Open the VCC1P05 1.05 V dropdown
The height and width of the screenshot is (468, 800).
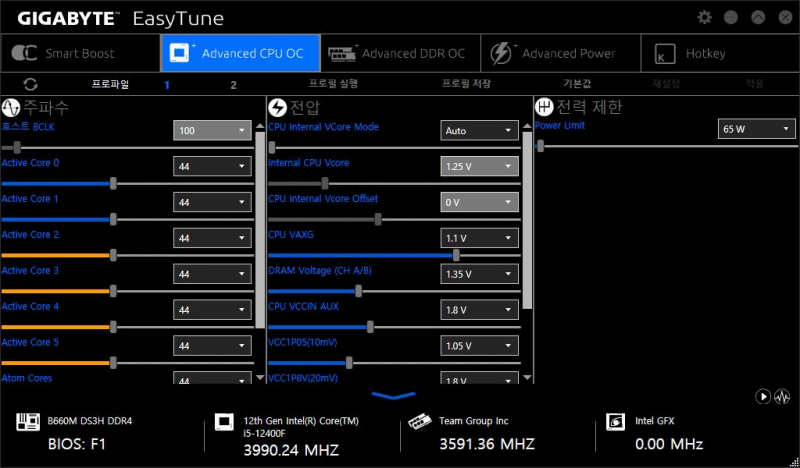[479, 346]
